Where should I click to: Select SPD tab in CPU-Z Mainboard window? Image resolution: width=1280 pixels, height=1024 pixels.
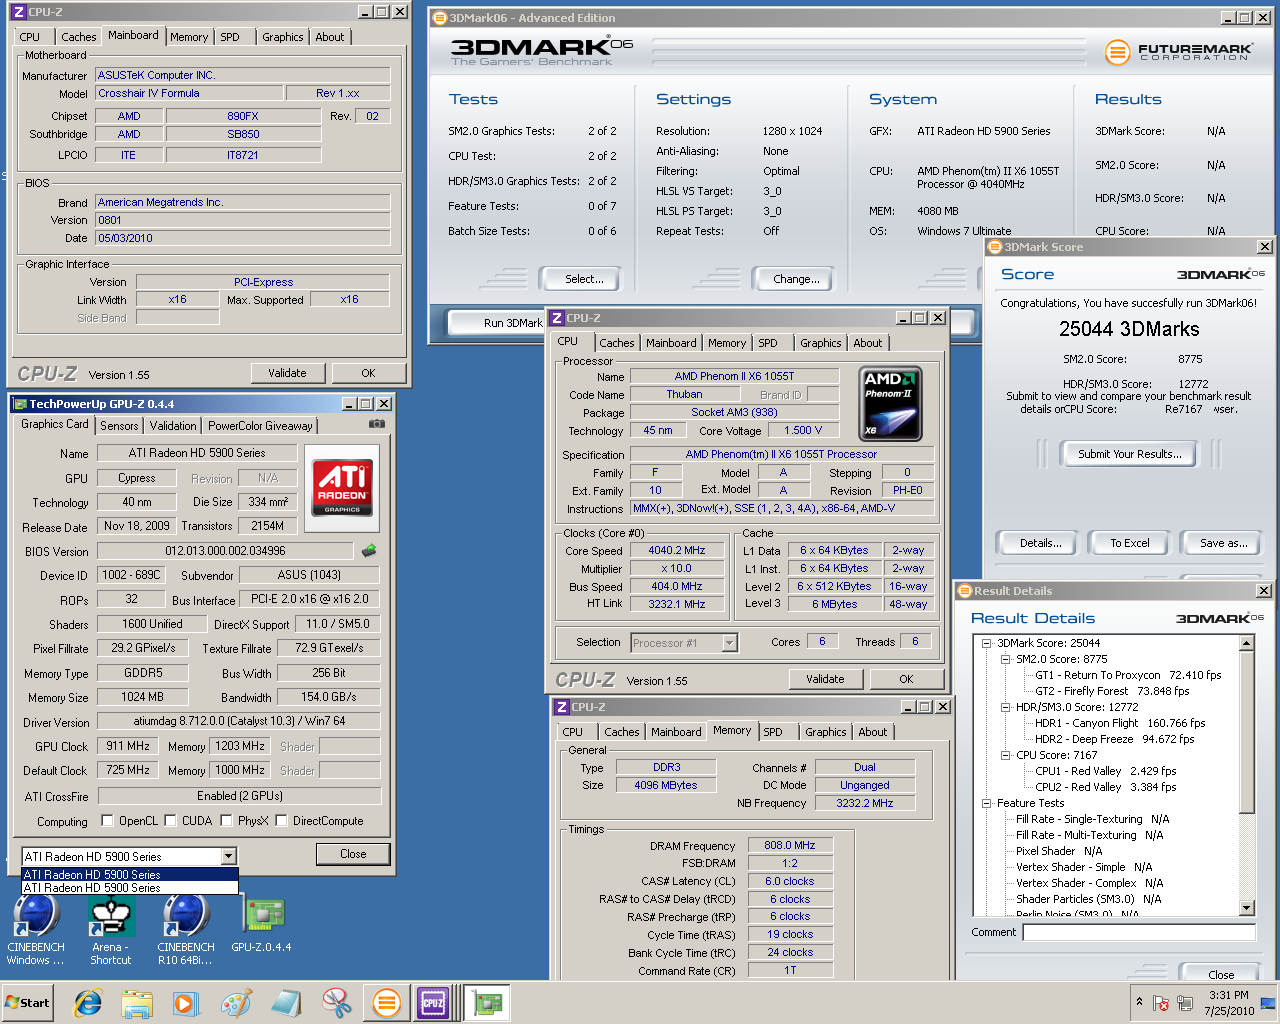[x=230, y=37]
